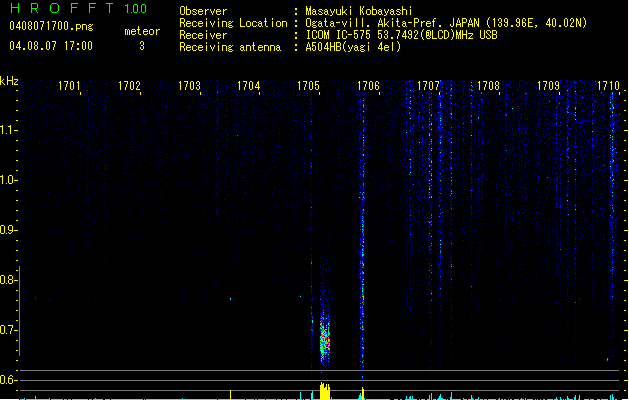629x400 pixels.
Task: Click the Receiving Location field label
Action: 233,23
